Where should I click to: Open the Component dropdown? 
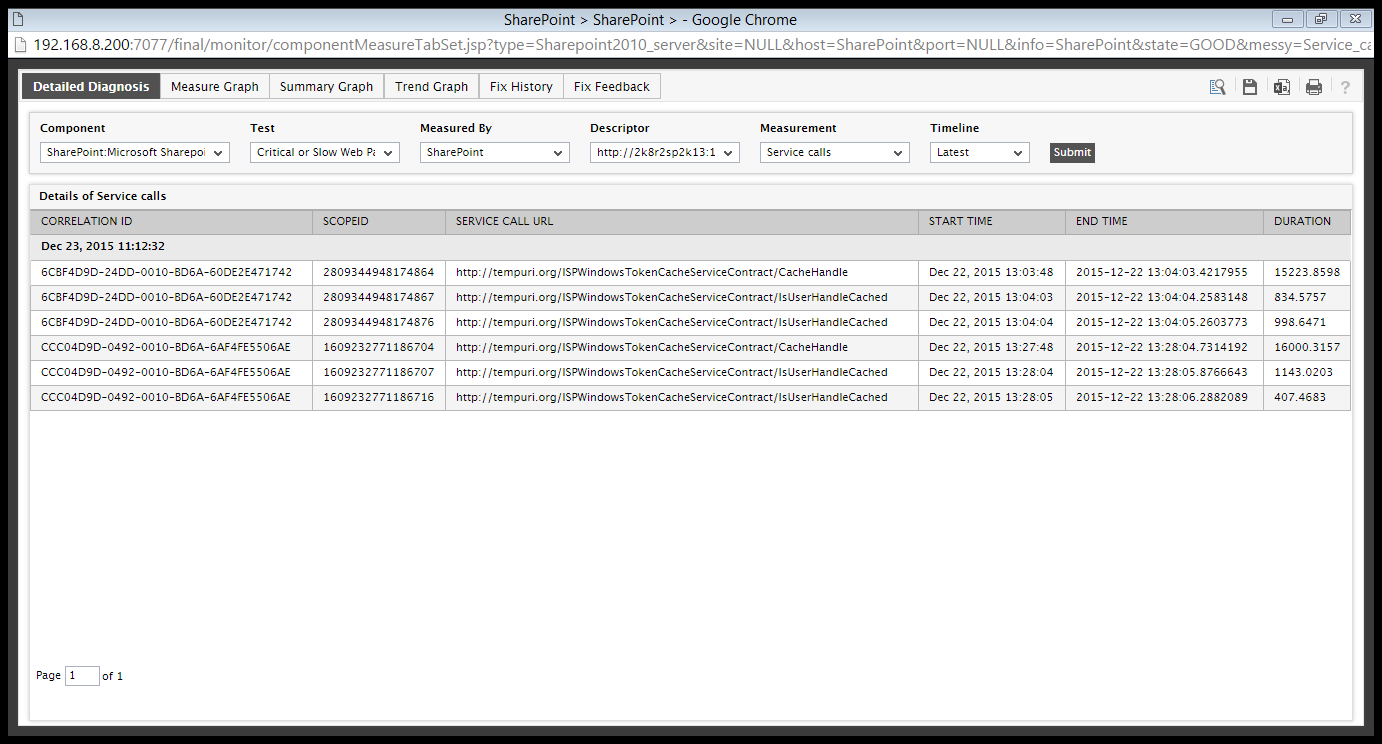pyautogui.click(x=135, y=152)
